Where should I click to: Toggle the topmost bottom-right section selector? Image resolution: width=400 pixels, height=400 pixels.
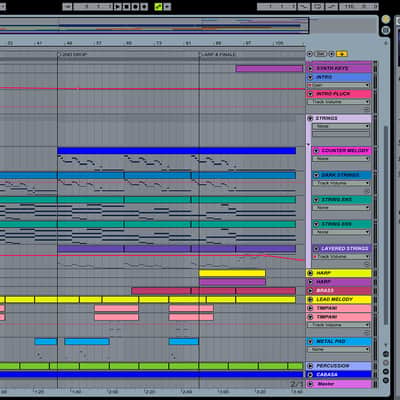pyautogui.click(x=386, y=354)
